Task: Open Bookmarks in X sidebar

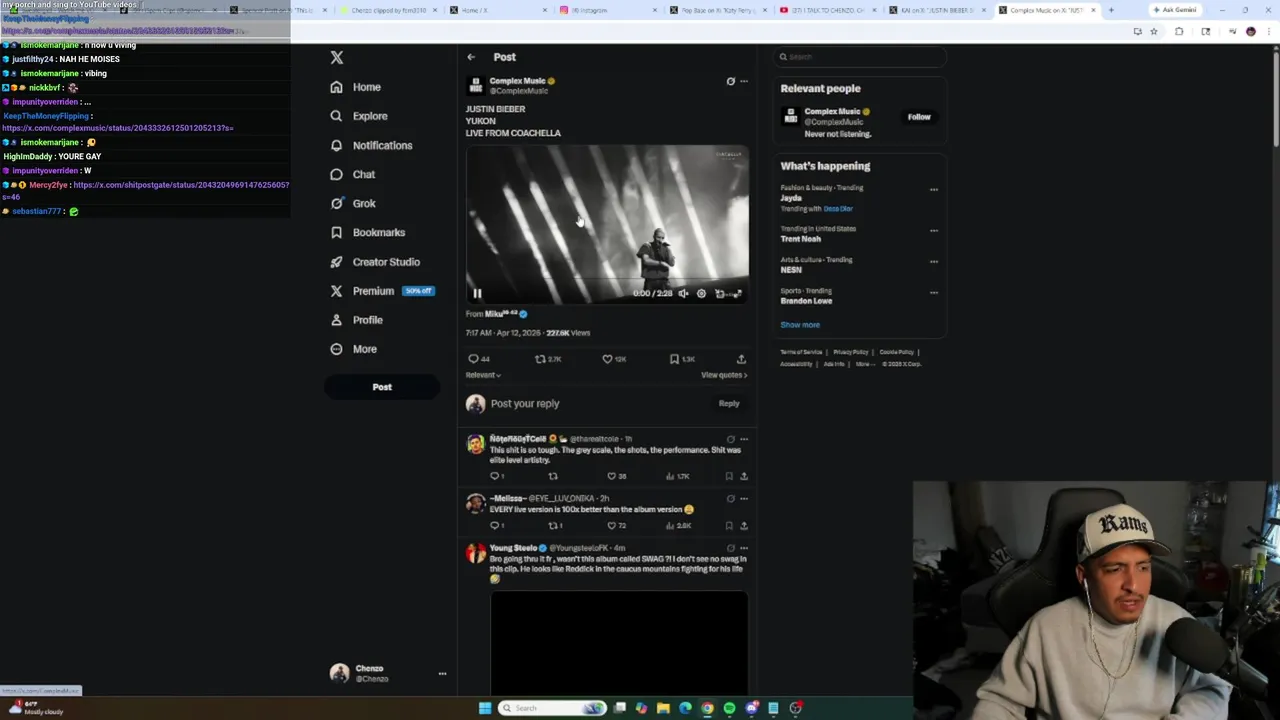Action: pos(368,232)
